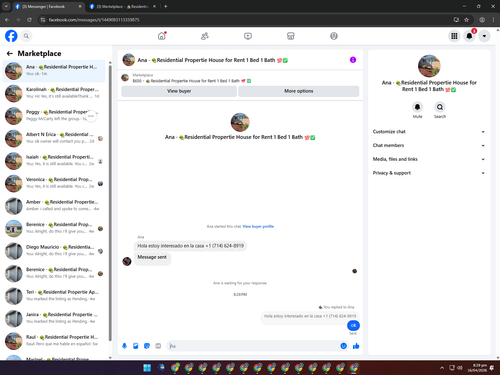Open the Isaiah conversation
Screen dimensions: 500x375
(x=54, y=161)
